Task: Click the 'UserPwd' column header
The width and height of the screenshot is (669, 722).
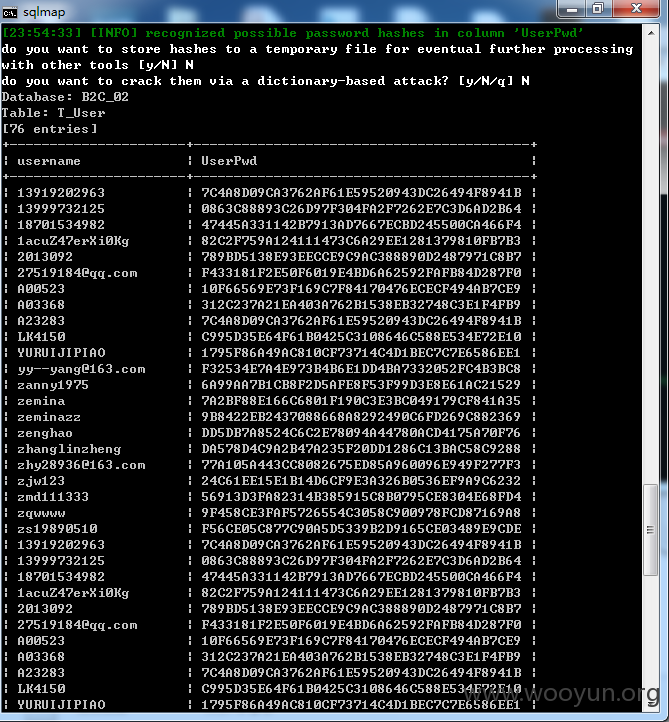Action: pyautogui.click(x=229, y=161)
